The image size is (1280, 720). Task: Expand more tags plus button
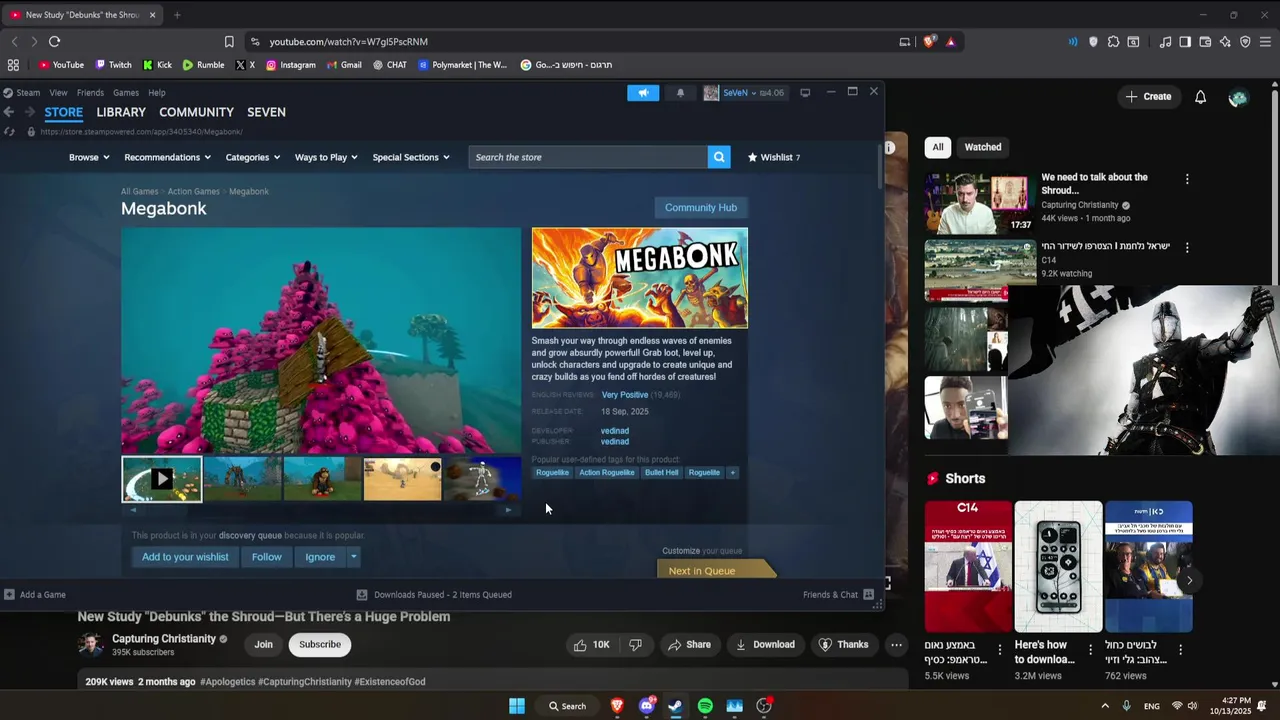pos(732,472)
